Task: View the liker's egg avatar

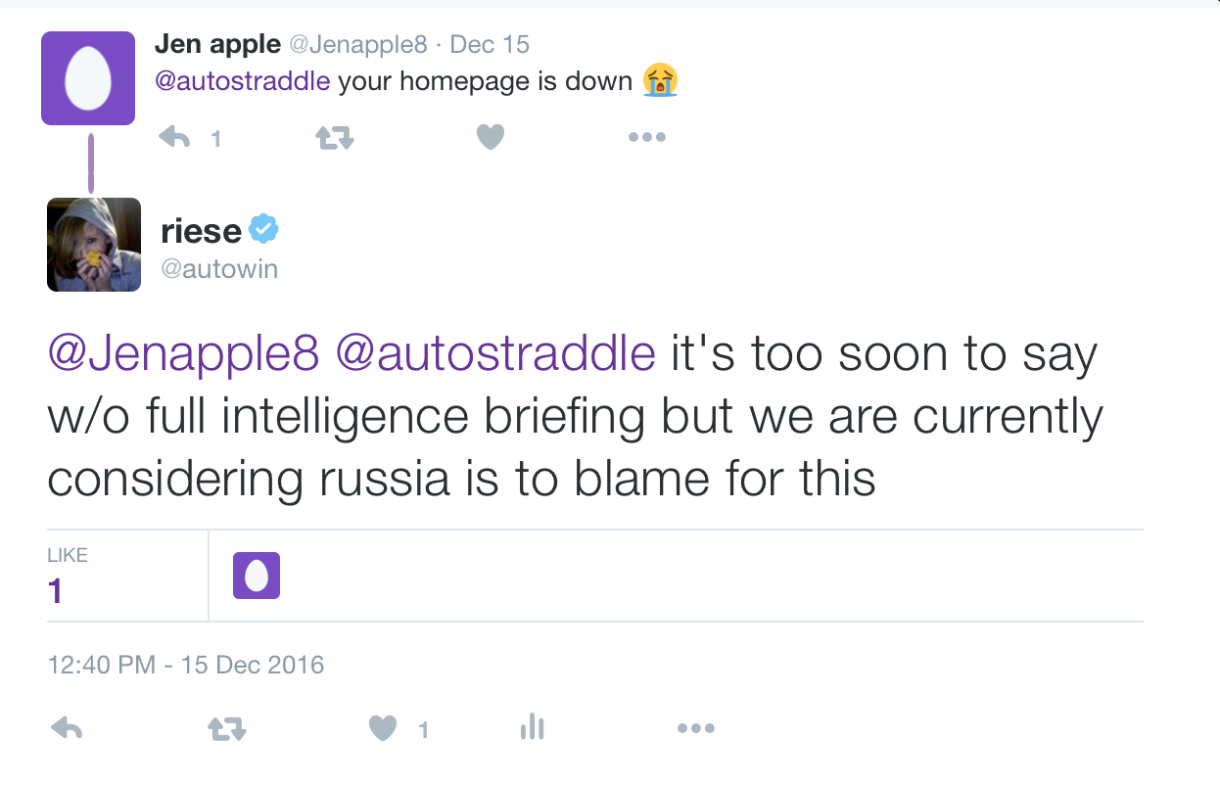Action: coord(256,576)
